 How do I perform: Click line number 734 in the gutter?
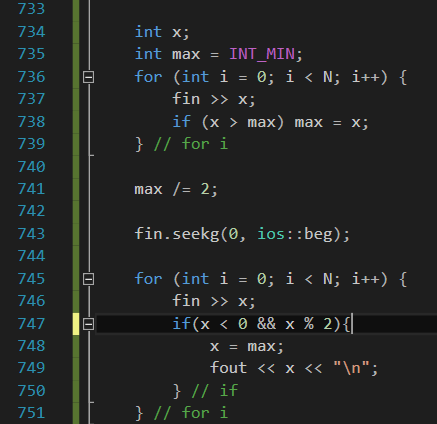(31, 32)
